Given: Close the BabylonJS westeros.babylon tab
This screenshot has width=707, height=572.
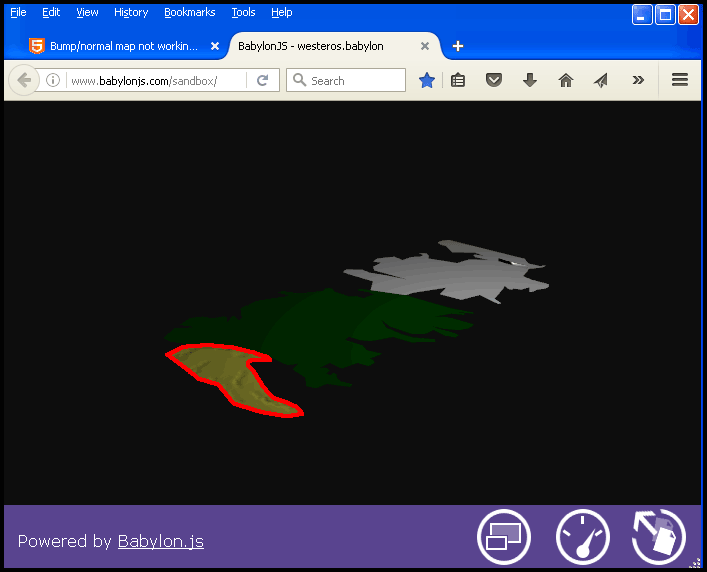Looking at the screenshot, I should pos(425,46).
